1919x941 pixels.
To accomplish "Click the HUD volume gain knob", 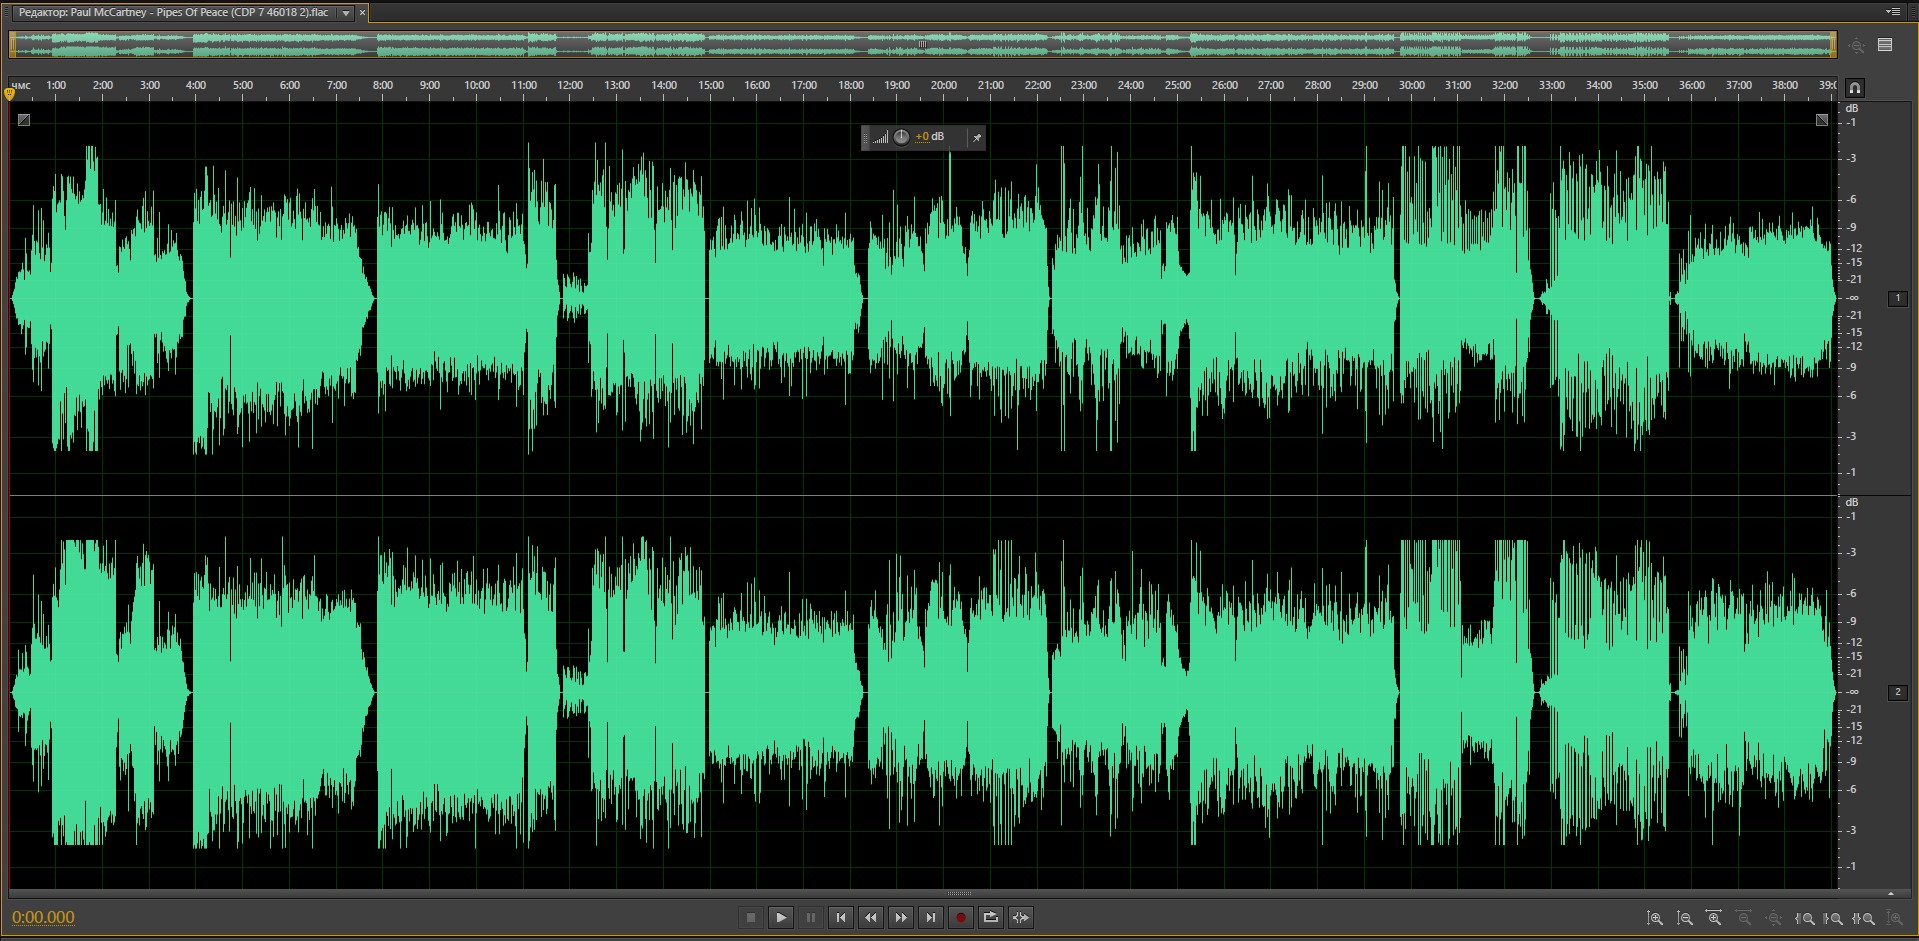I will [x=901, y=137].
